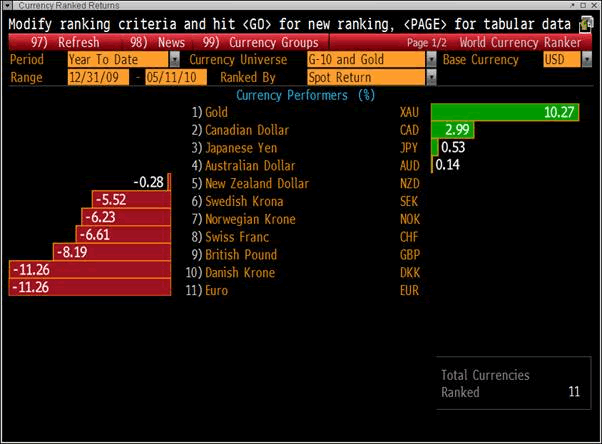Screen dimensions: 602x444
Task: Click the clipboard icon in top-right corner
Action: [587, 22]
